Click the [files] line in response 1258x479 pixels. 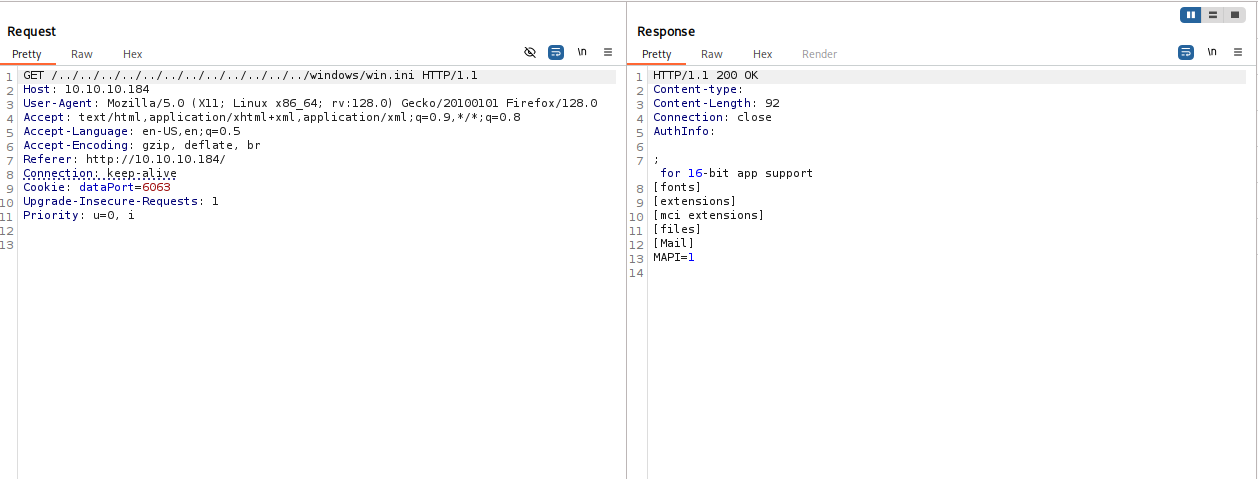[677, 229]
